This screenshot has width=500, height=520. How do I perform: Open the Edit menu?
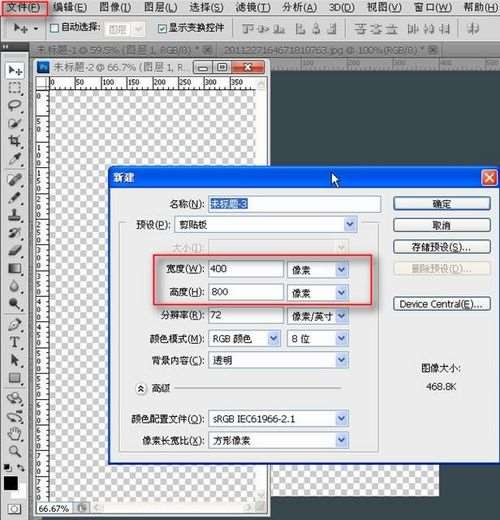point(70,7)
